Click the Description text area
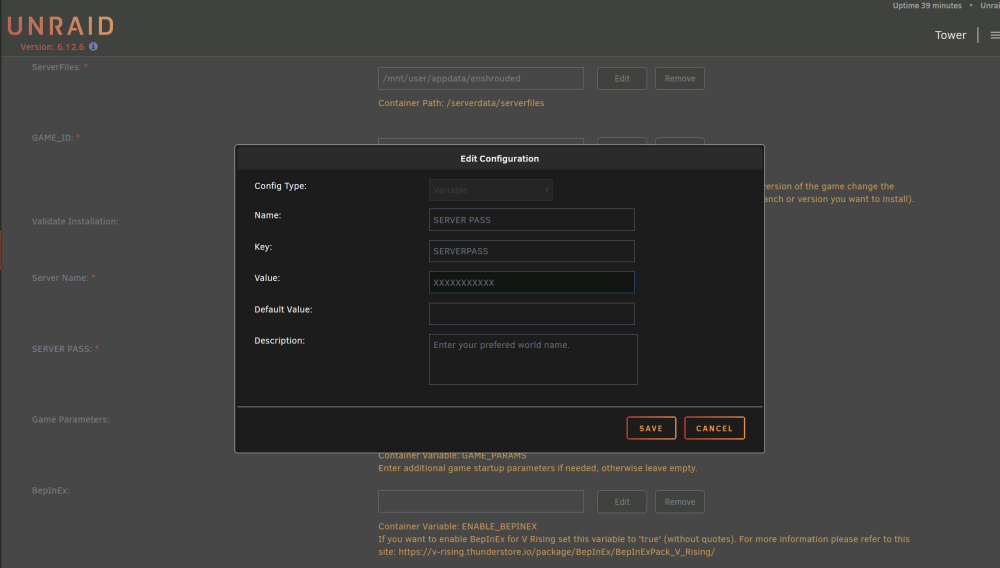The height and width of the screenshot is (568, 1000). point(533,360)
